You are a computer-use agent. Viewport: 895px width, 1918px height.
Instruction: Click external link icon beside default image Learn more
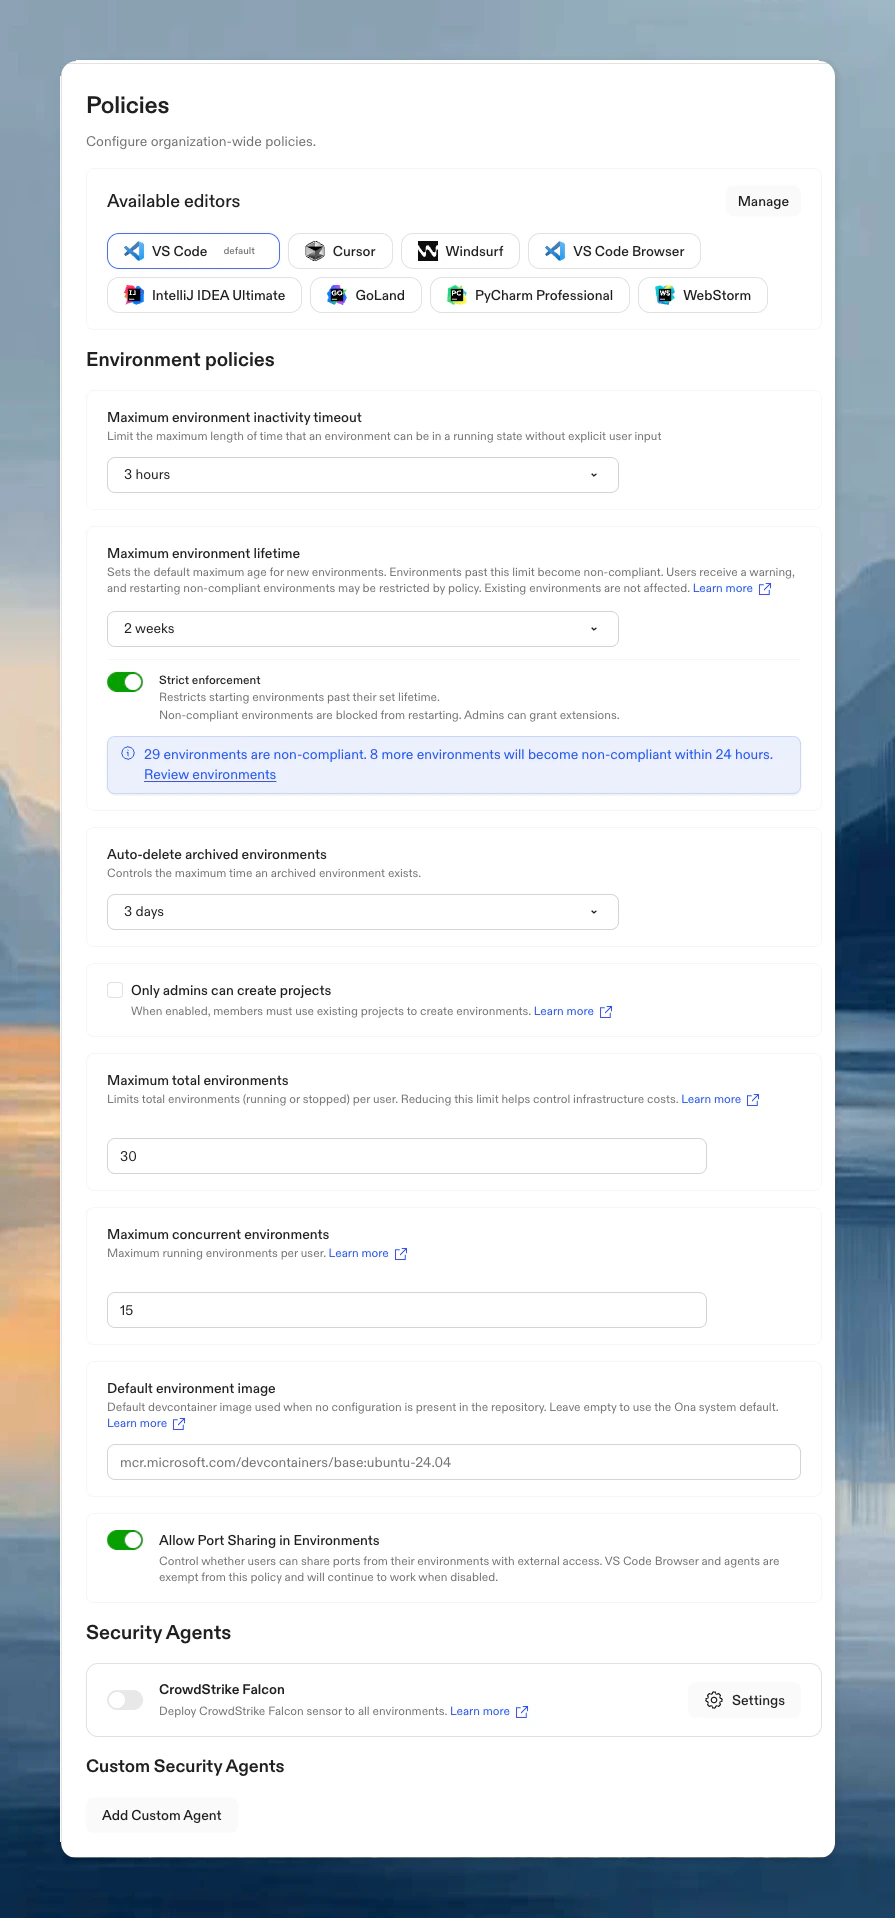(179, 1424)
